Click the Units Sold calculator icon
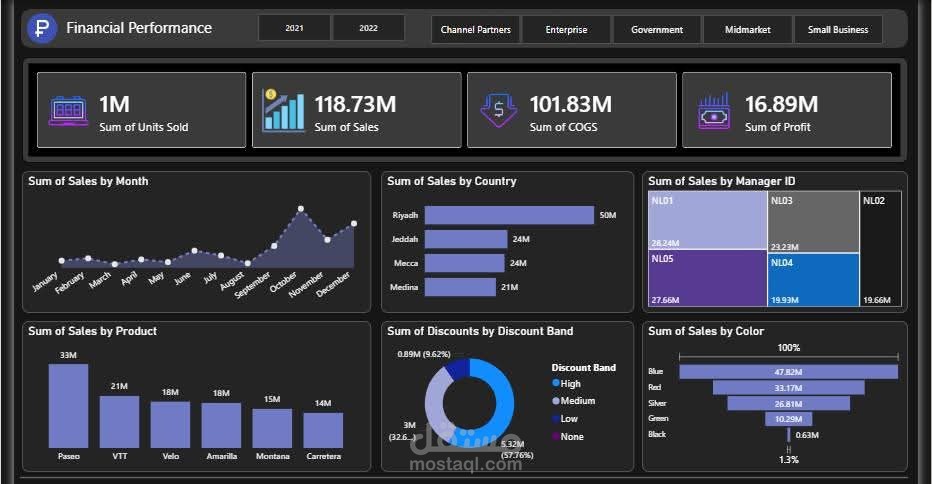The height and width of the screenshot is (484, 932). 68,111
